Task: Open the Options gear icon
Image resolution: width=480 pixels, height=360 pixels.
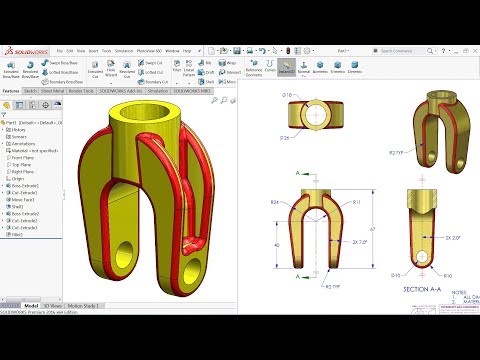Action: 307,51
